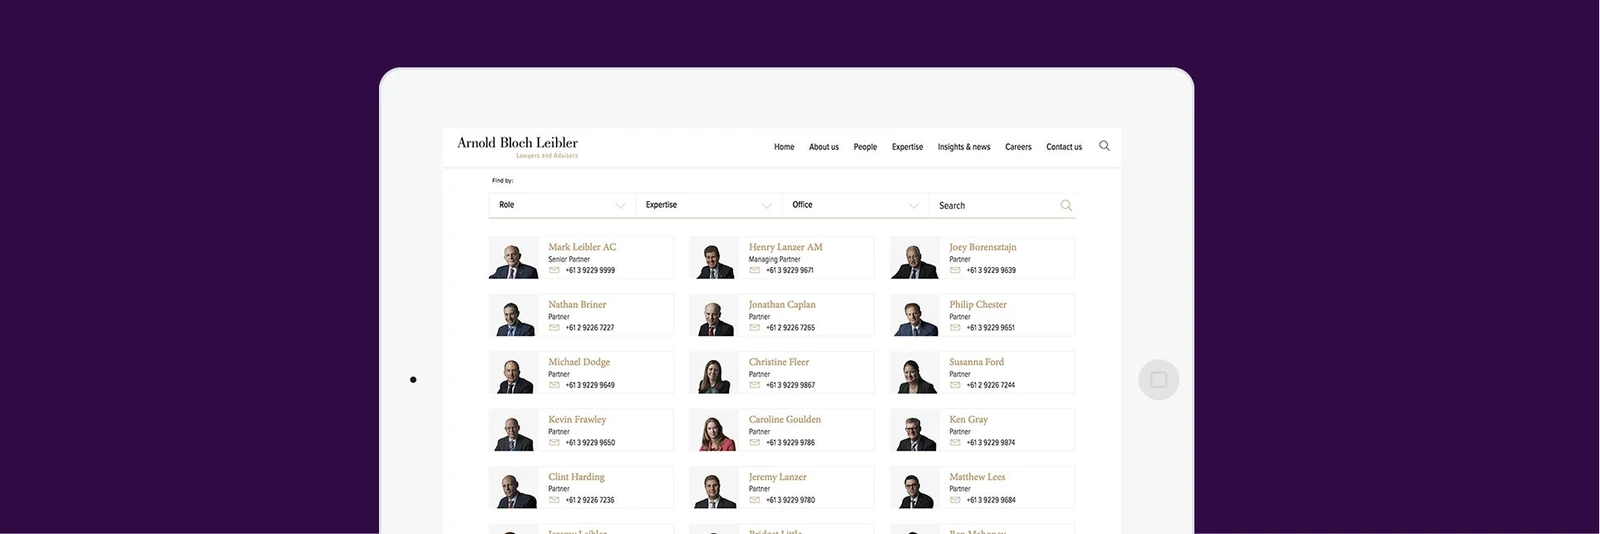Screen dimensions: 1600x534
Task: Open Nathan Briner's profile name link
Action: (577, 304)
